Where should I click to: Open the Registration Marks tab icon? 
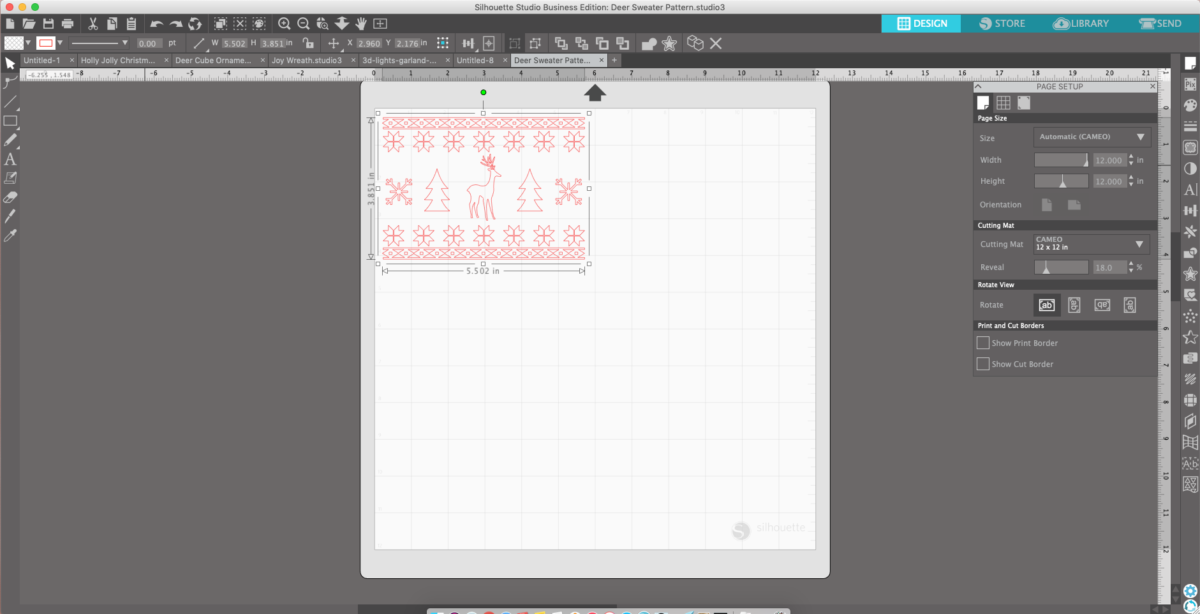(1023, 102)
